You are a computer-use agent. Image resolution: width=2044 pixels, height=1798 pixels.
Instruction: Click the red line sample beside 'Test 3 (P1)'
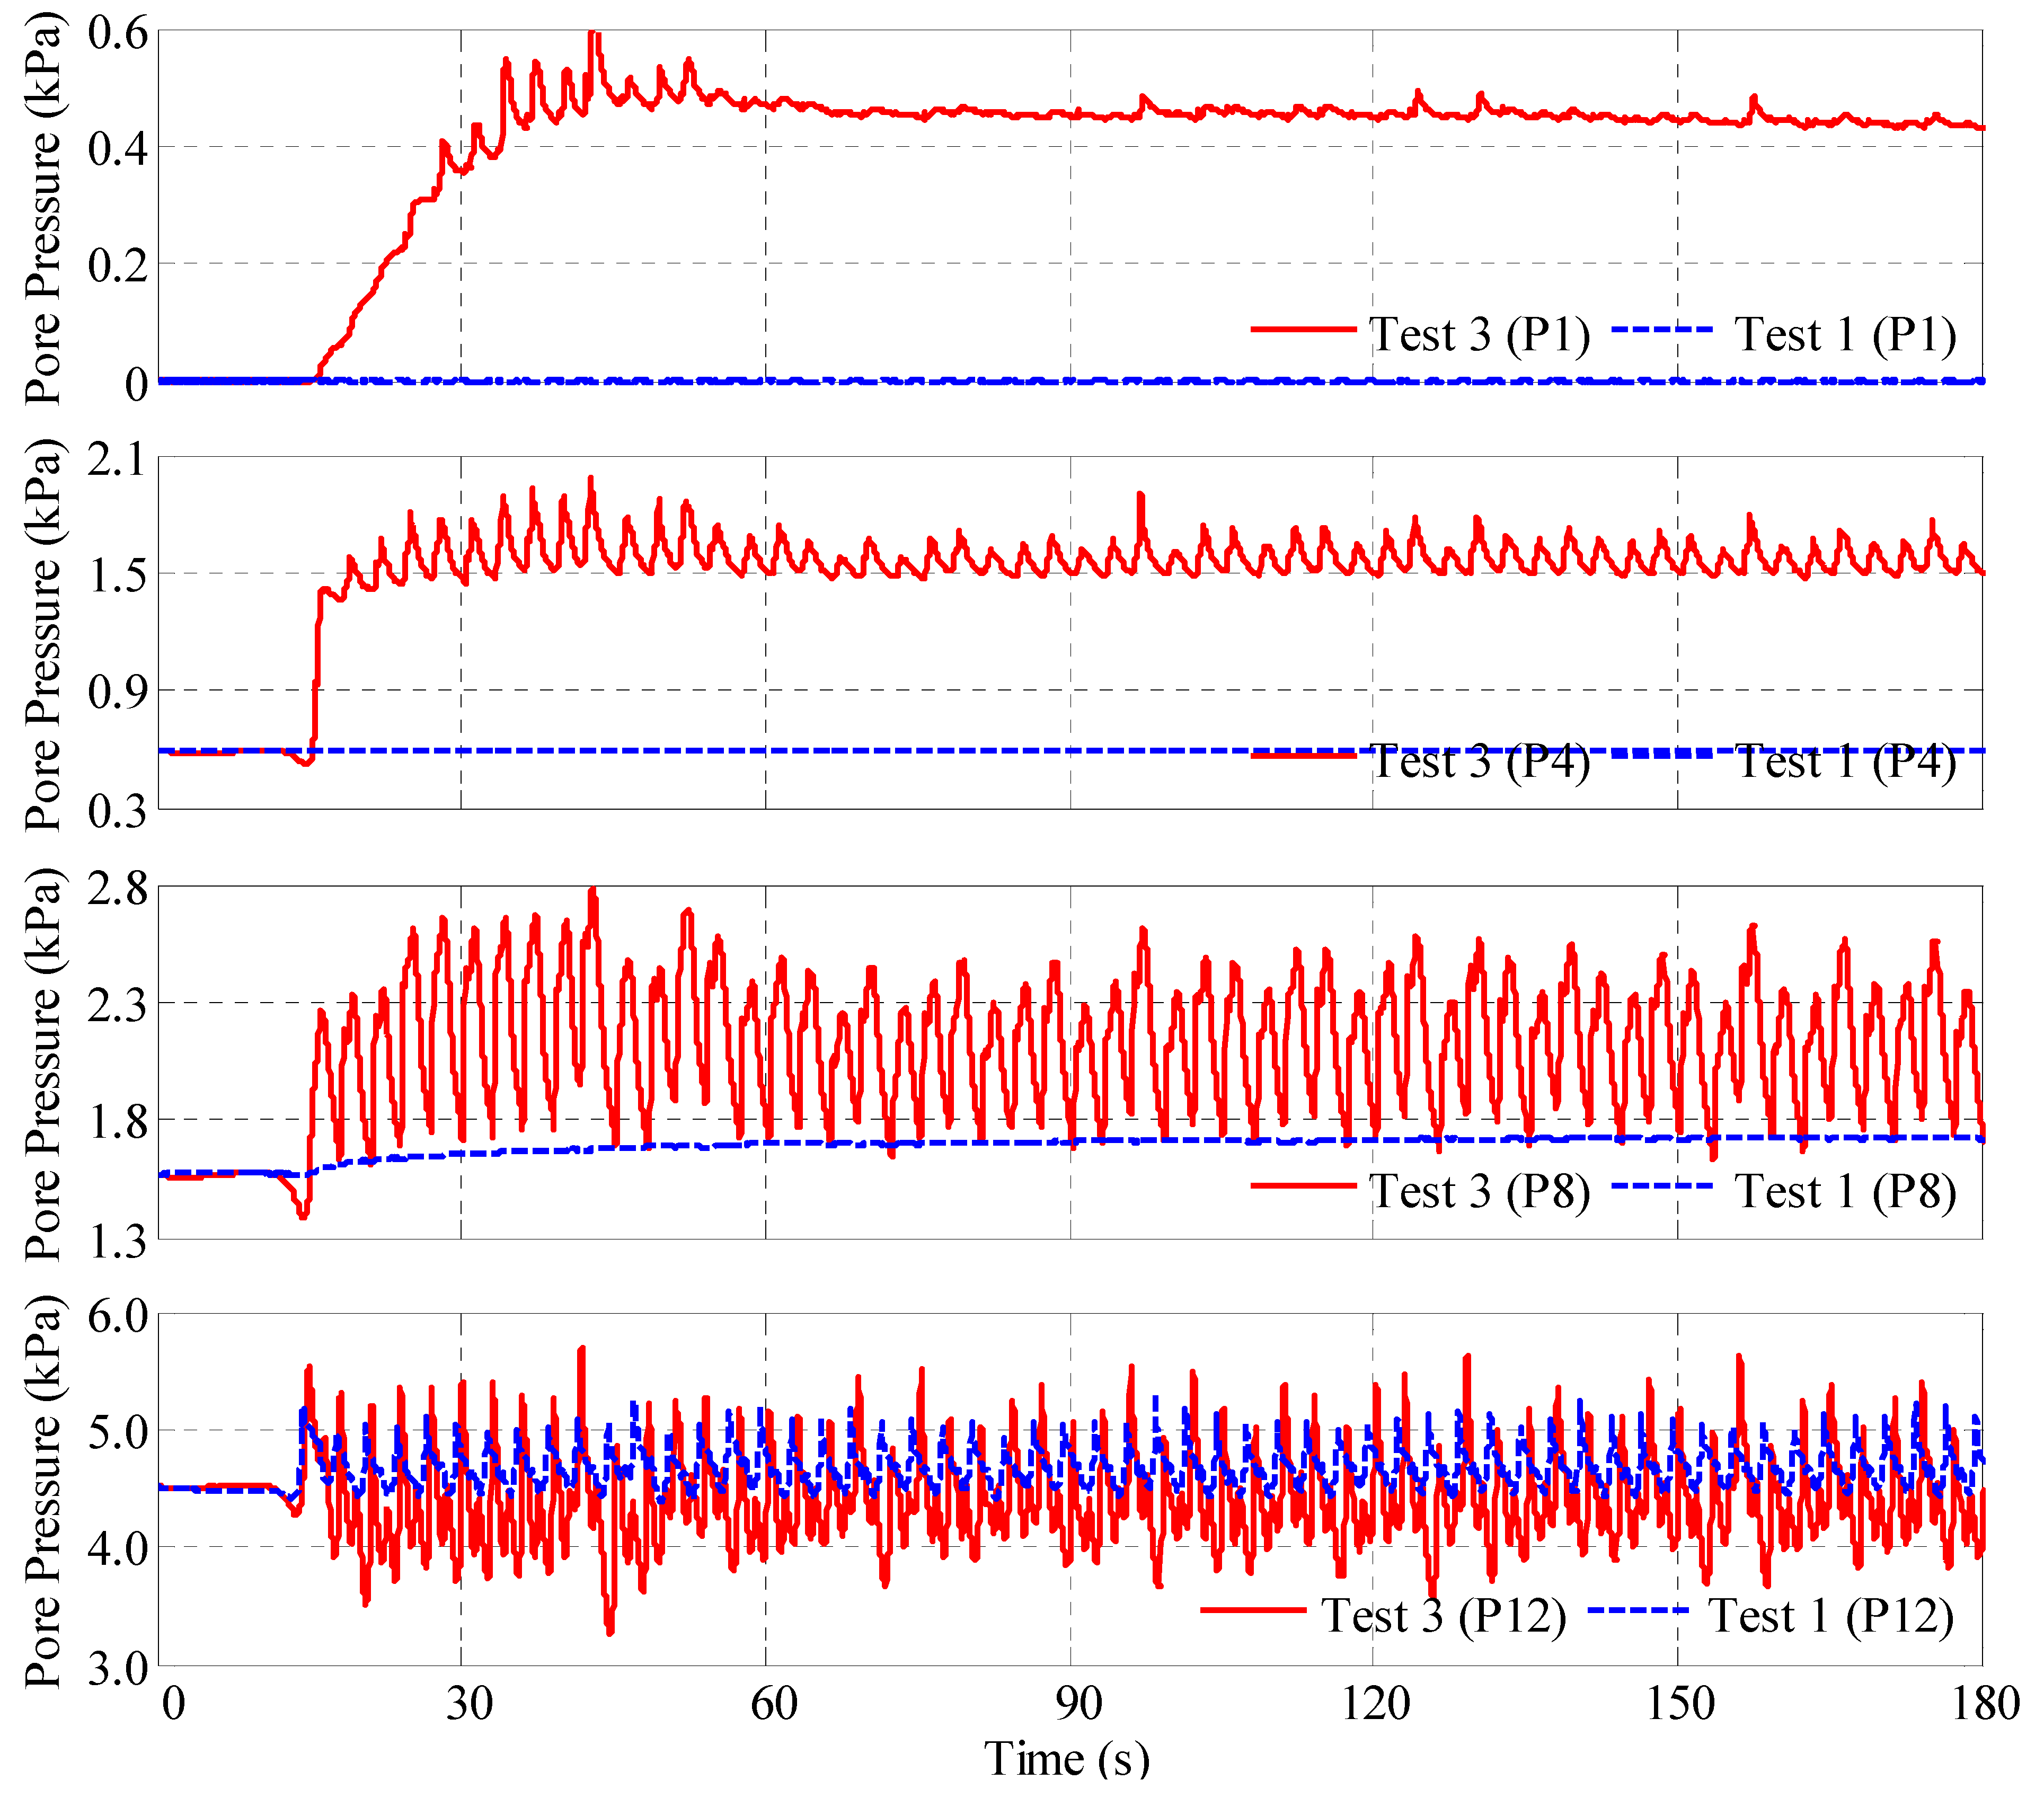(1304, 328)
